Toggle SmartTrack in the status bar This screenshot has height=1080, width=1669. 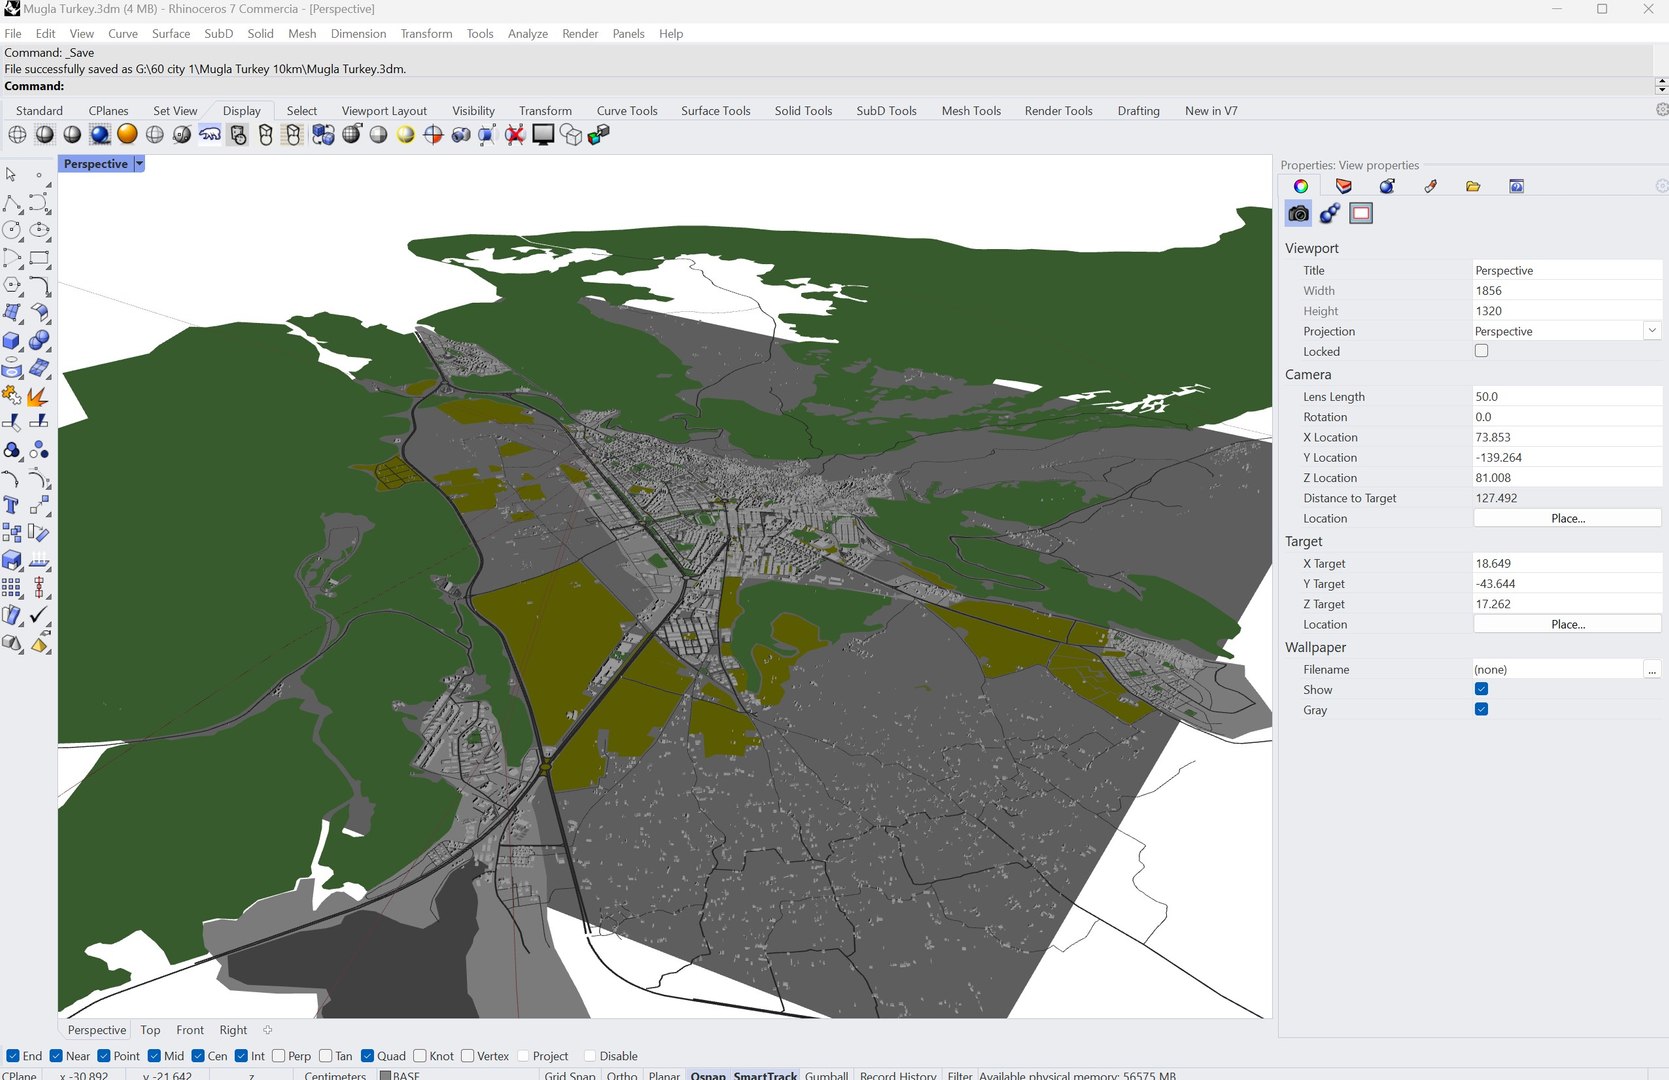coord(765,1075)
